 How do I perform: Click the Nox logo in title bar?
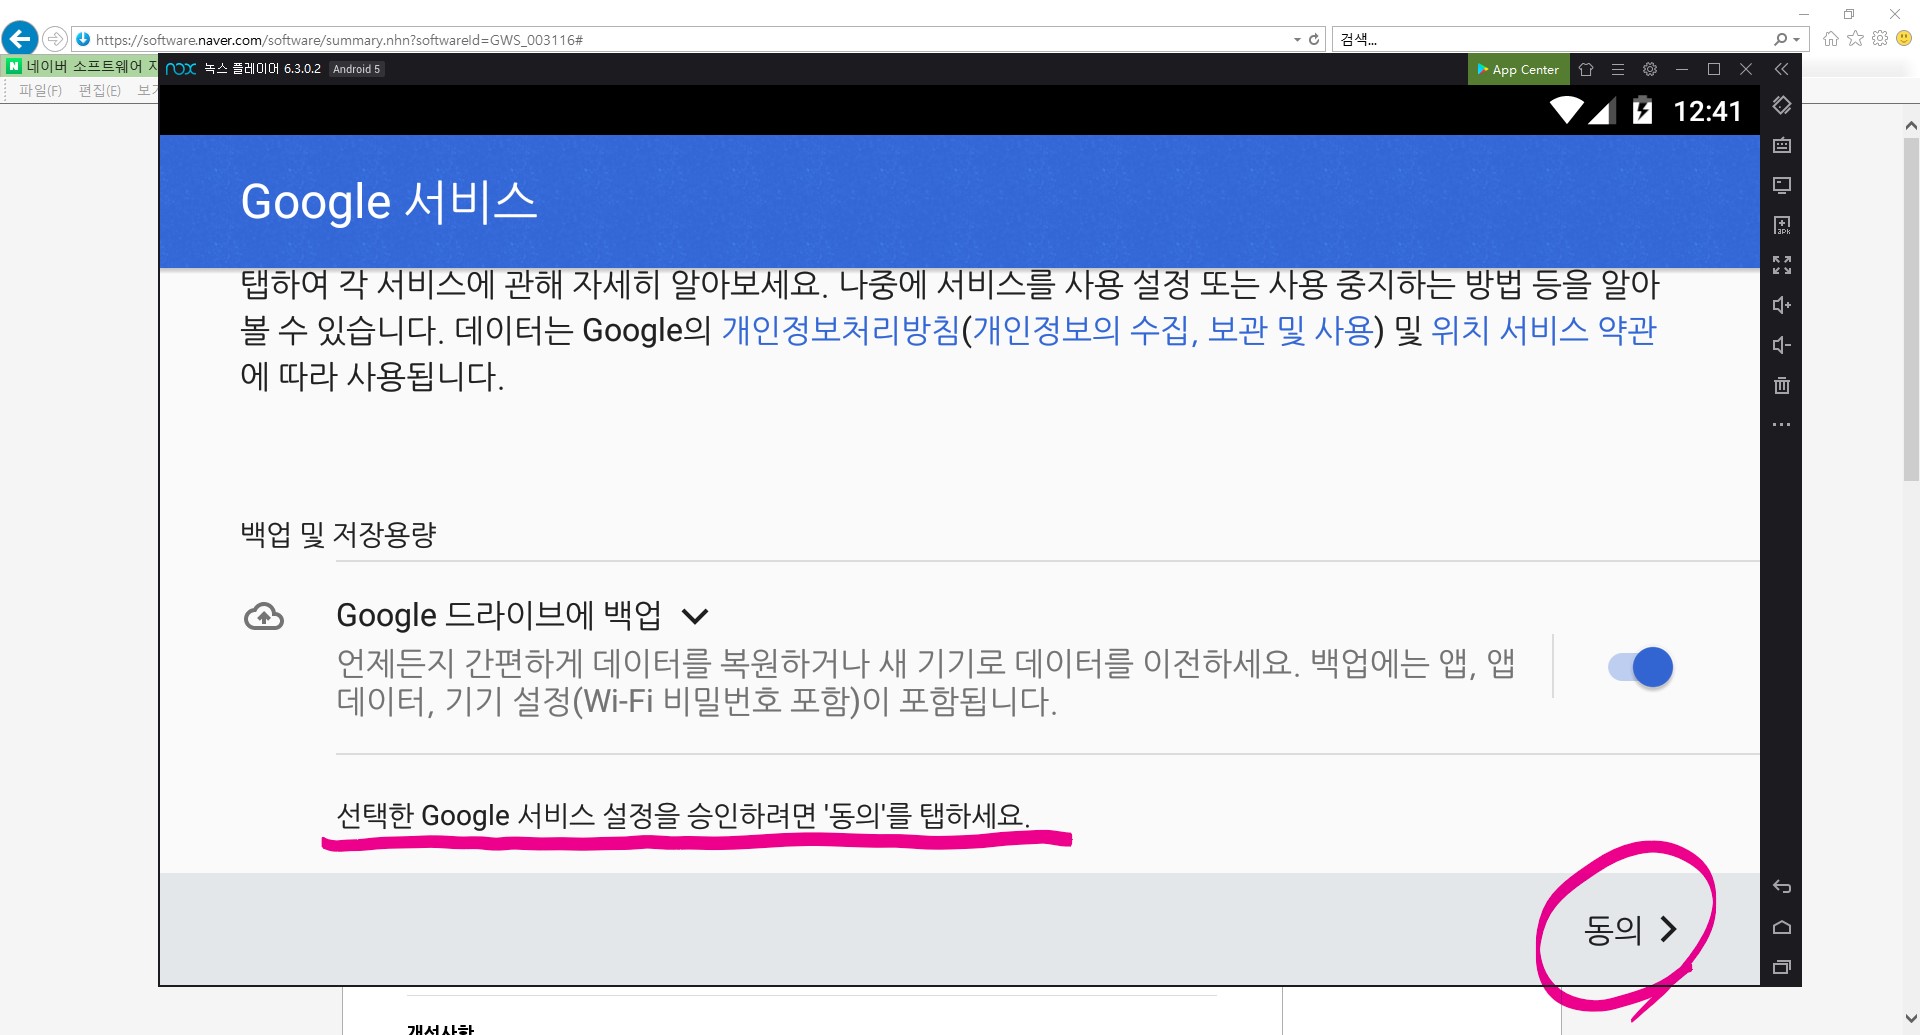click(x=181, y=69)
